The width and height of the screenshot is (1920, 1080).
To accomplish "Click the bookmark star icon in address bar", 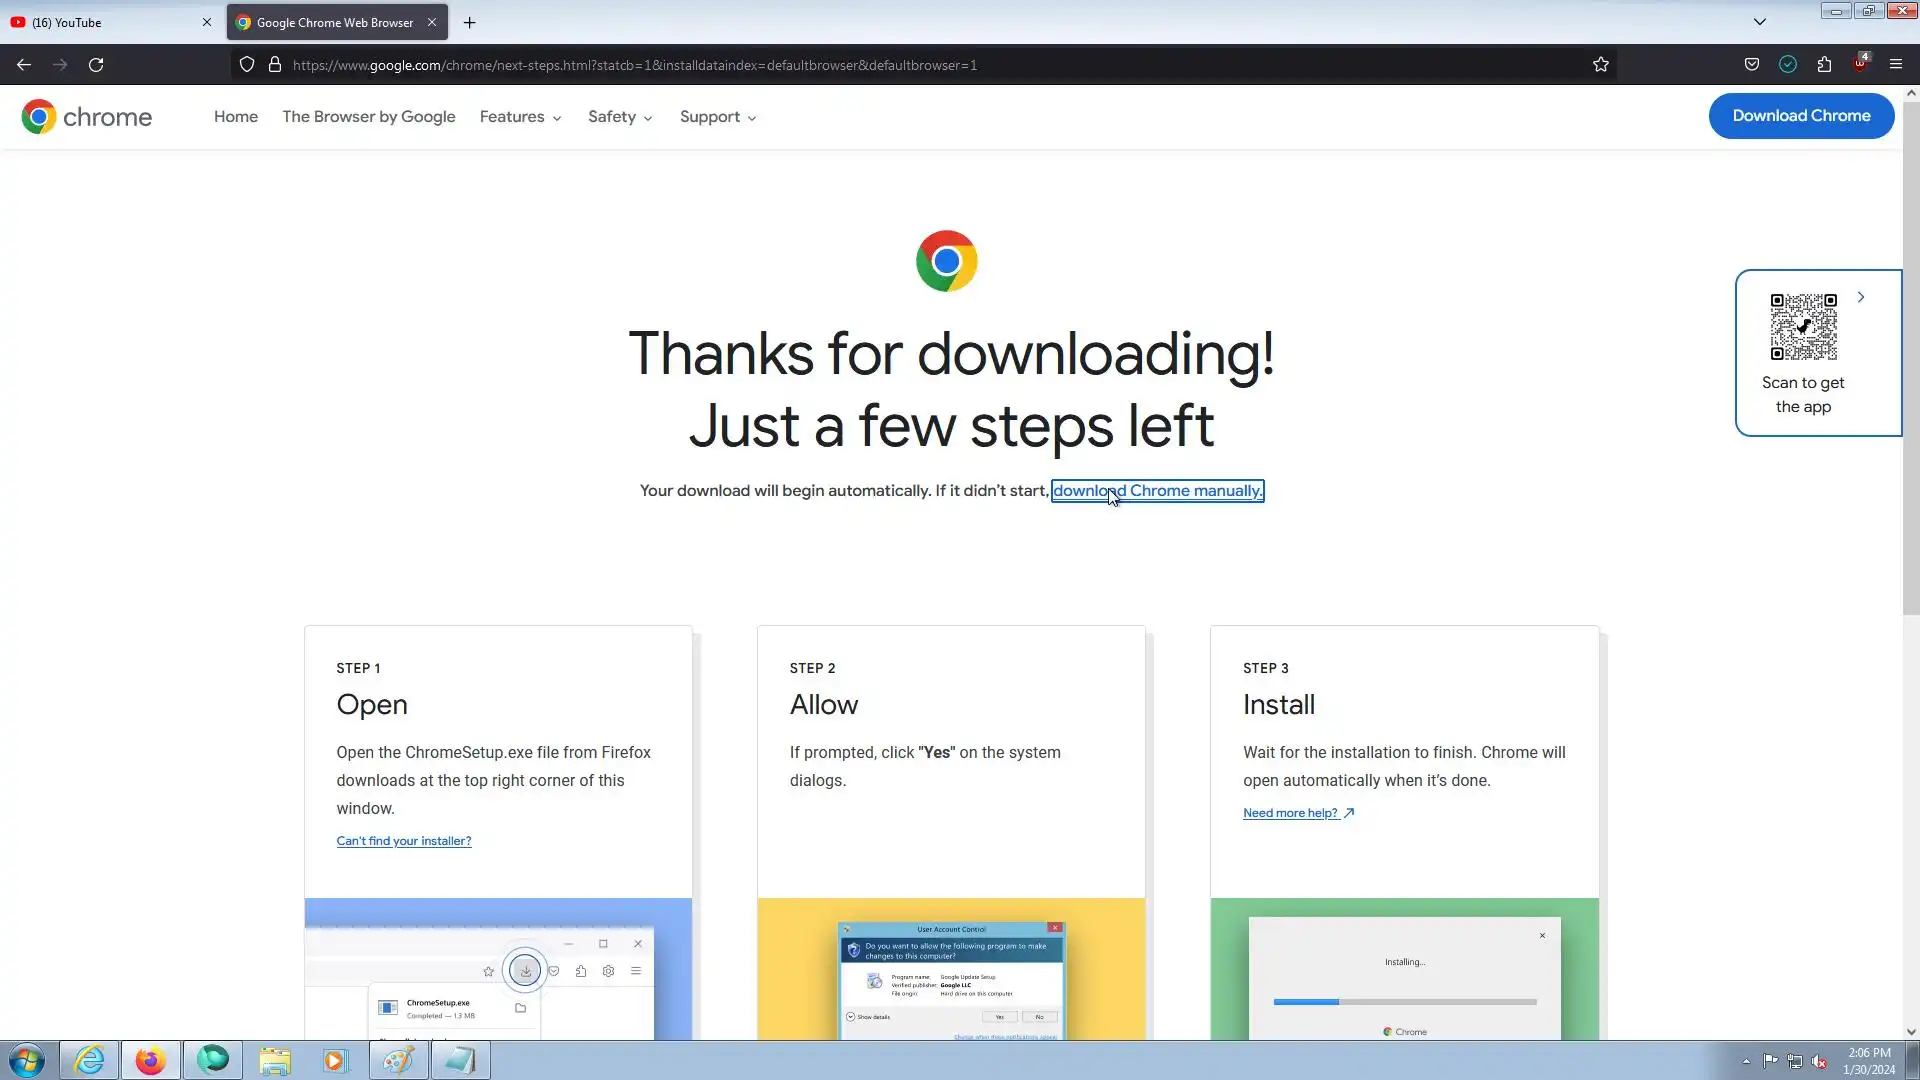I will pyautogui.click(x=1601, y=65).
